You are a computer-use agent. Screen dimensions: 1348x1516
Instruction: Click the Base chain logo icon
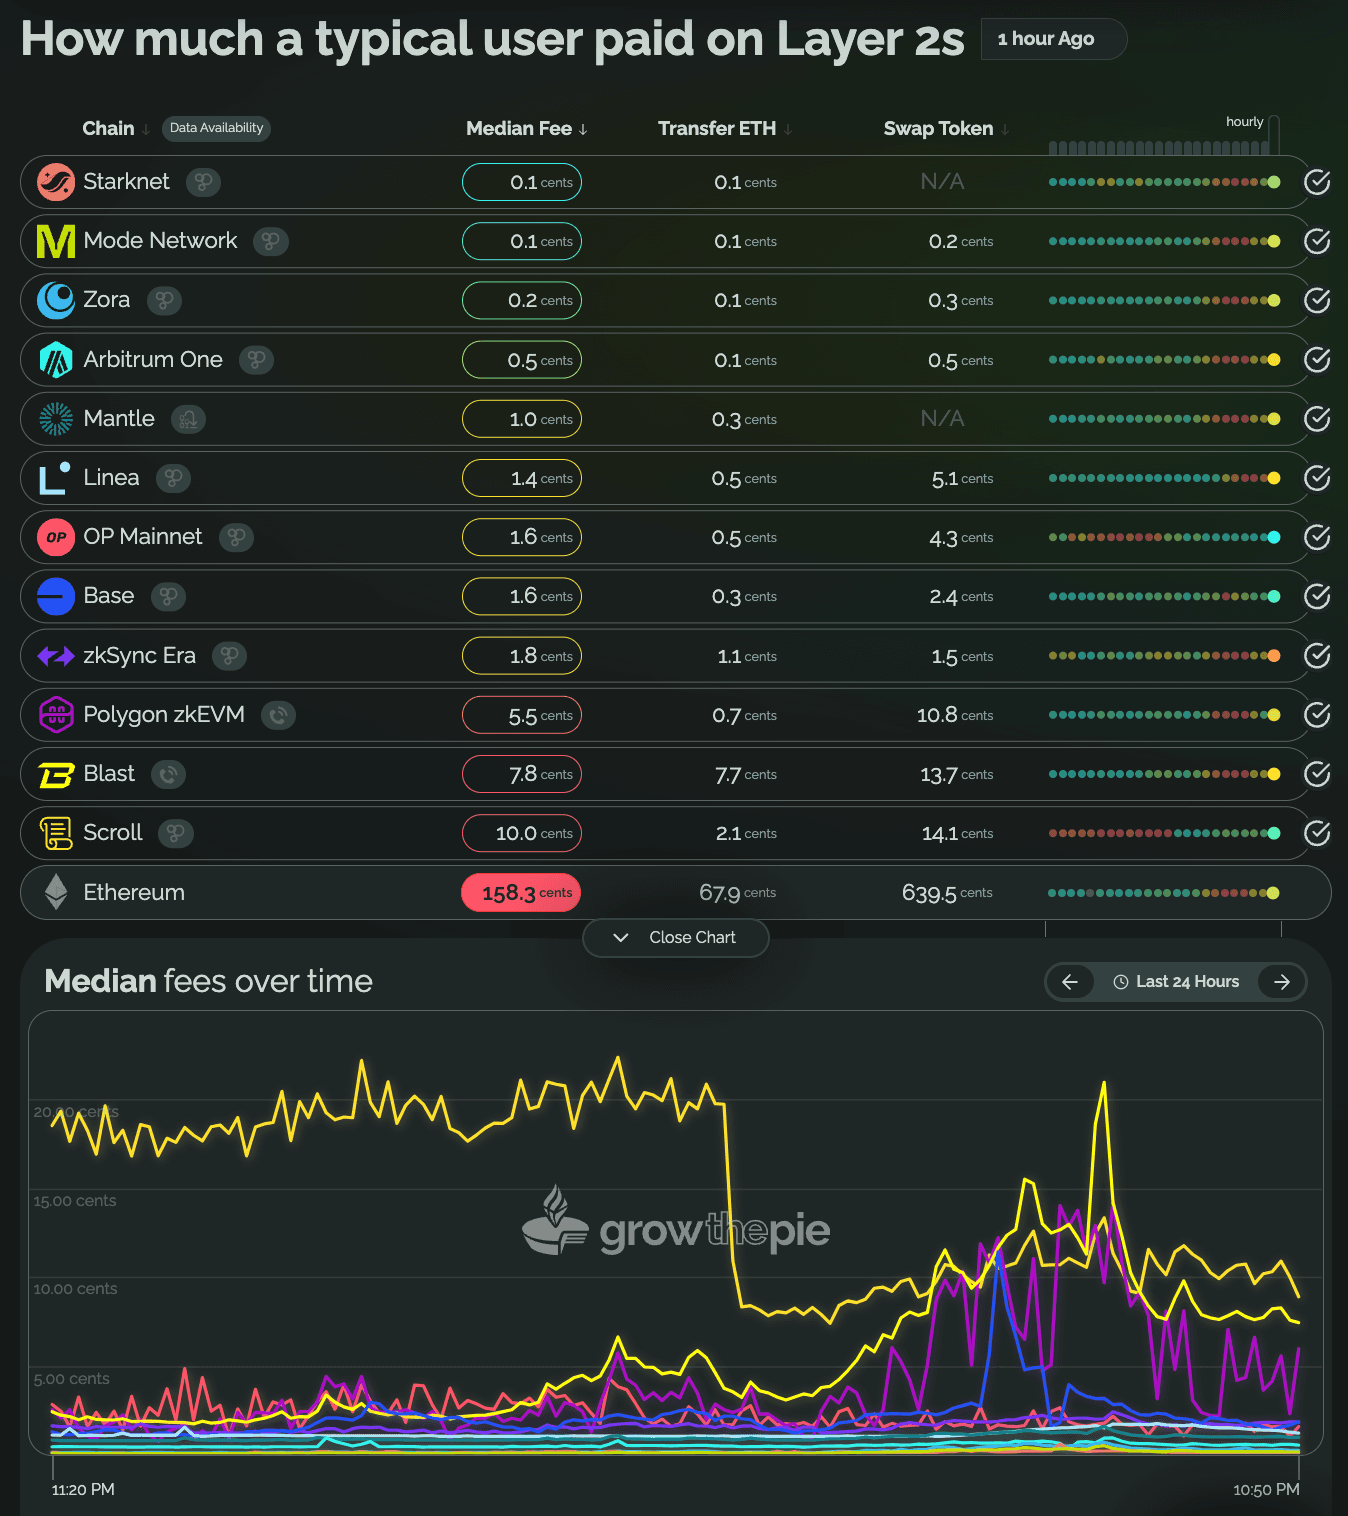(56, 596)
